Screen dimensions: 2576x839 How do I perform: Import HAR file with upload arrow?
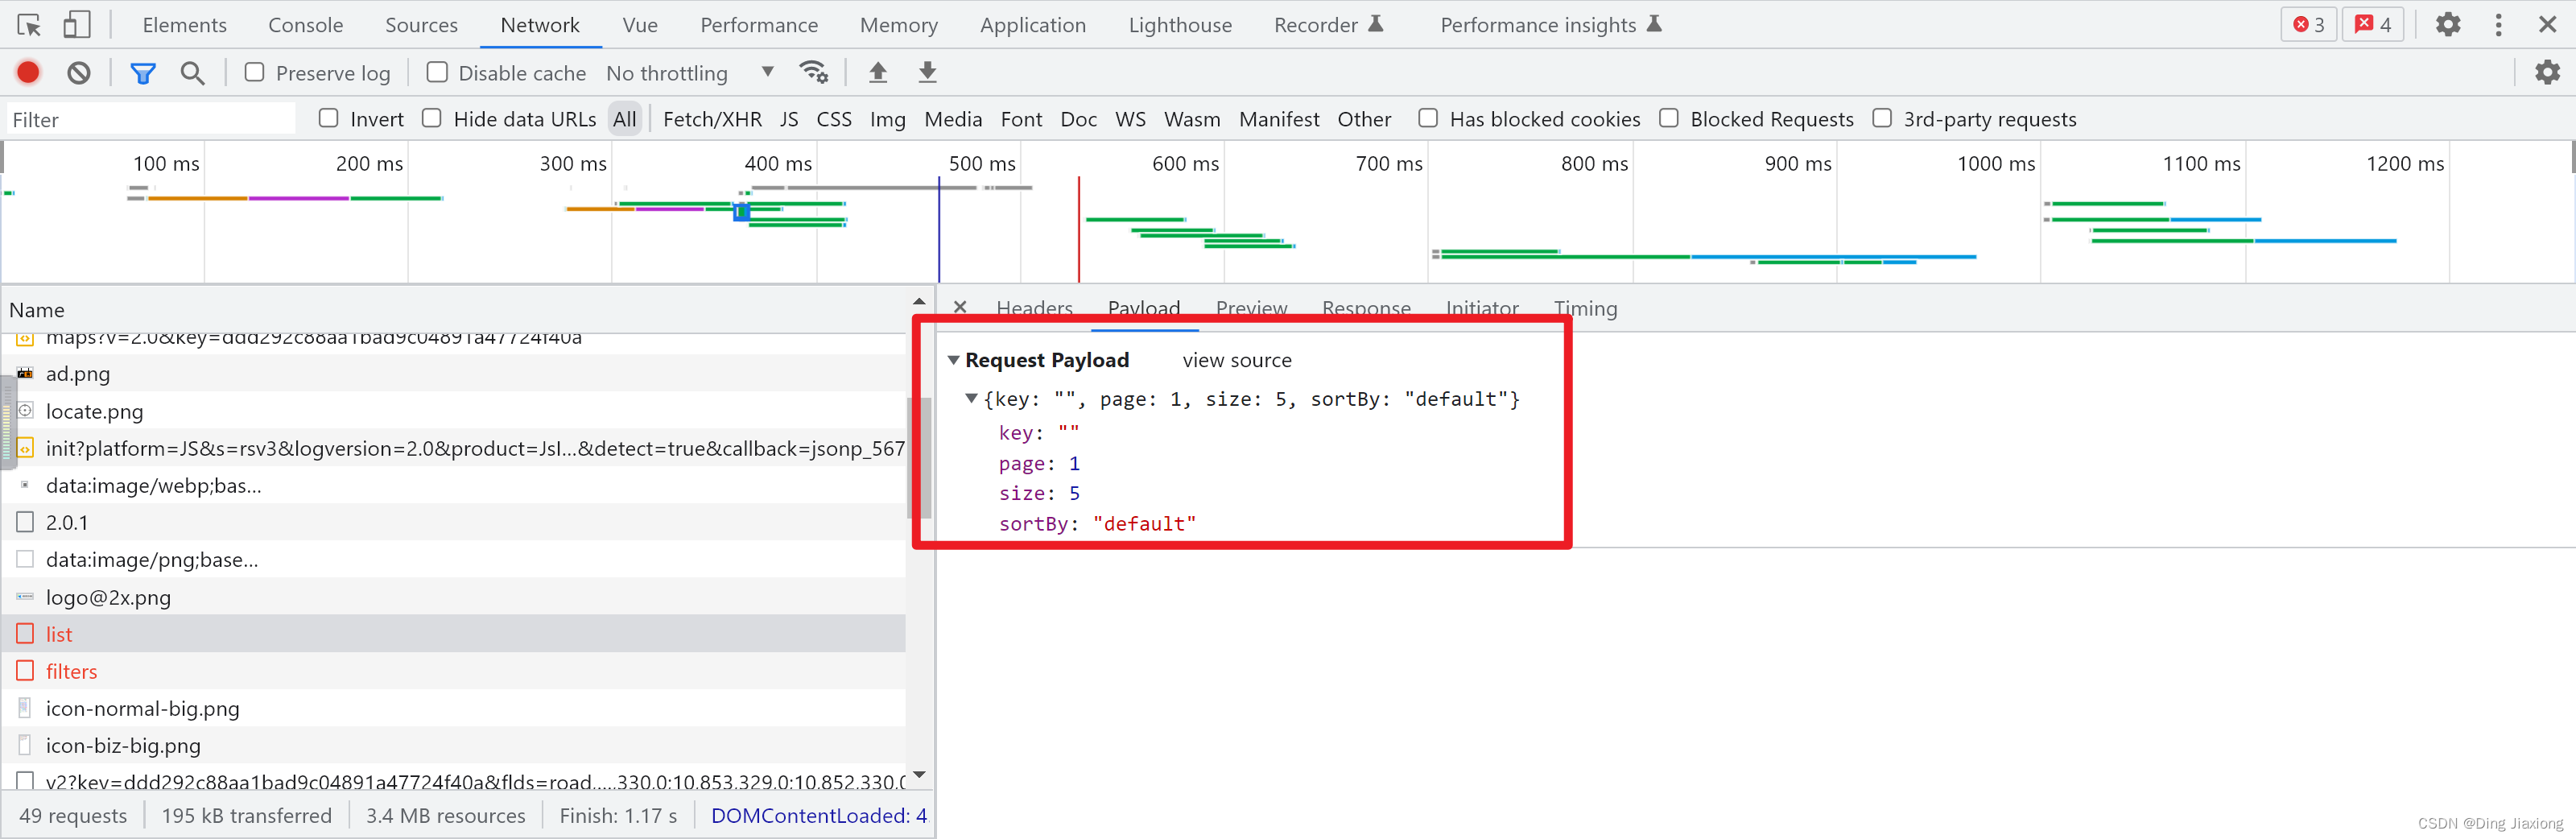pyautogui.click(x=877, y=72)
